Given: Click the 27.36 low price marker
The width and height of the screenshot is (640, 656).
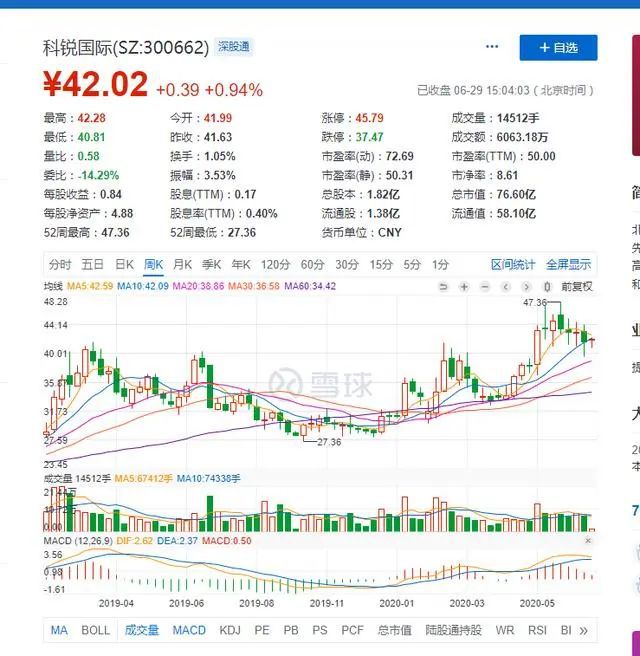Looking at the screenshot, I should click(329, 442).
